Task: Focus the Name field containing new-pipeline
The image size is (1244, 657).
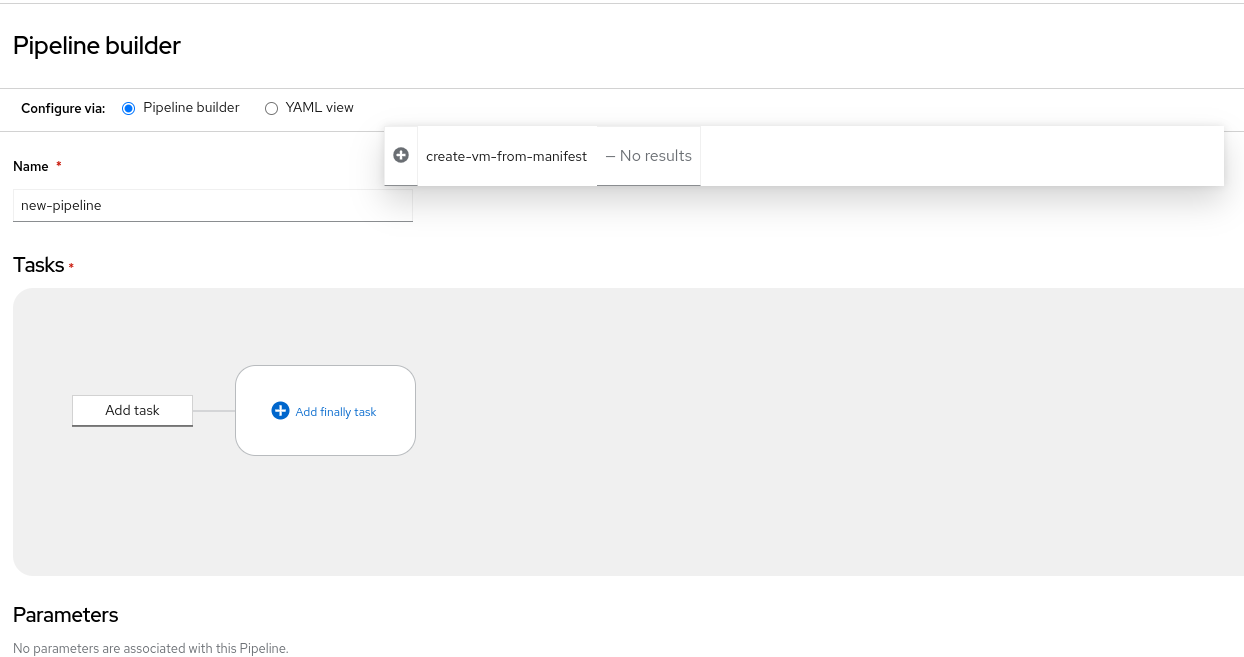Action: click(x=212, y=205)
